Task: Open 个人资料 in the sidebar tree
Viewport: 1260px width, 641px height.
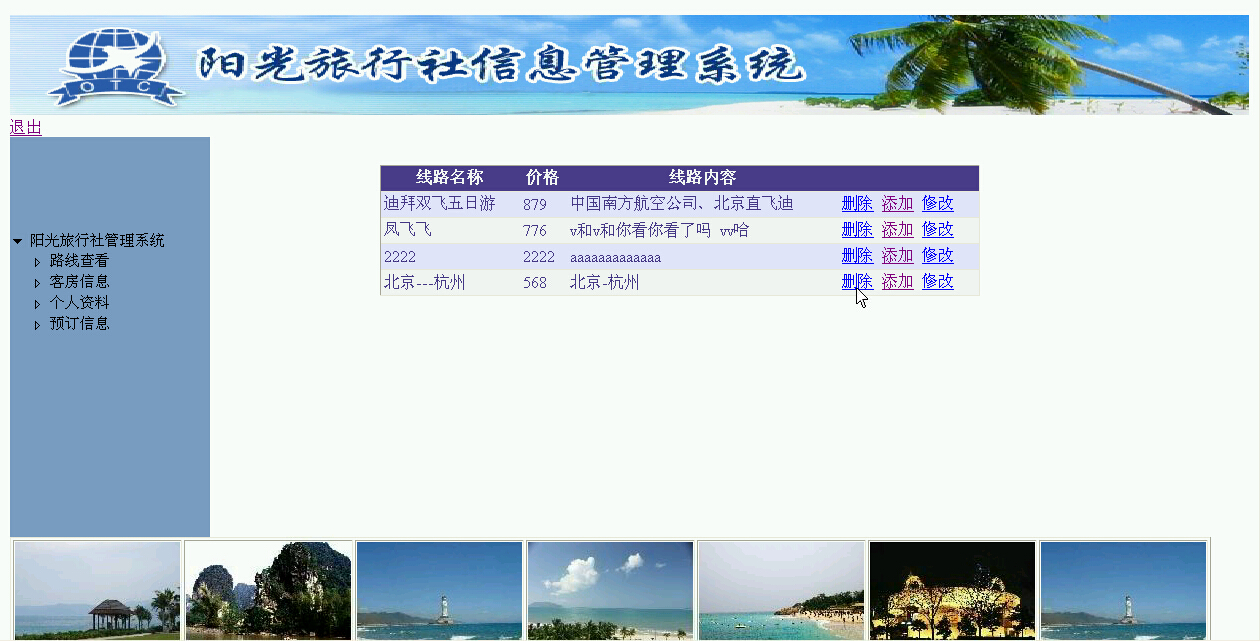Action: click(79, 303)
